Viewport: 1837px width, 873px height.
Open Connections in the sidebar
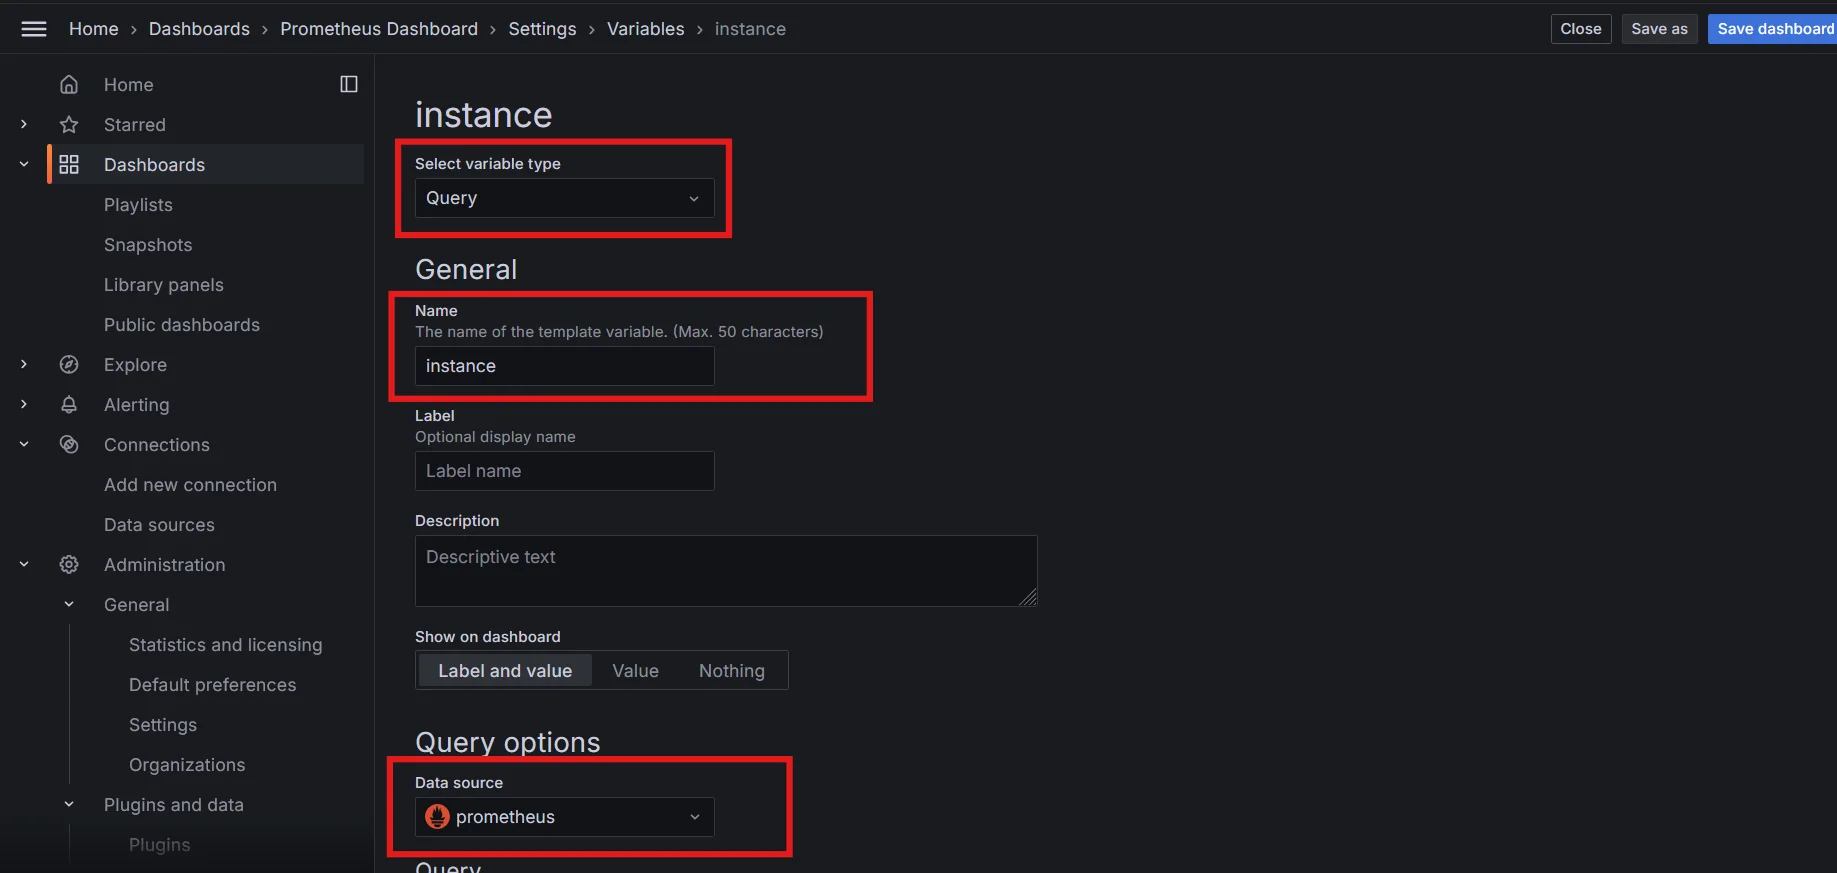(x=157, y=445)
